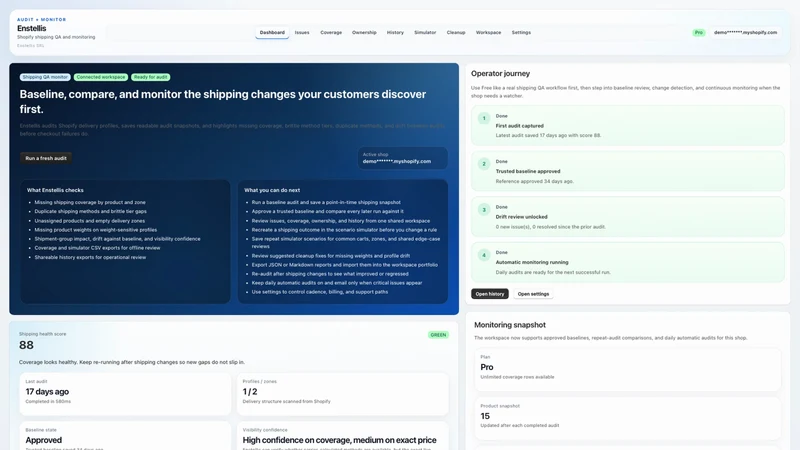This screenshot has height=450, width=800.
Task: Open history from Operator journey
Action: (490, 294)
